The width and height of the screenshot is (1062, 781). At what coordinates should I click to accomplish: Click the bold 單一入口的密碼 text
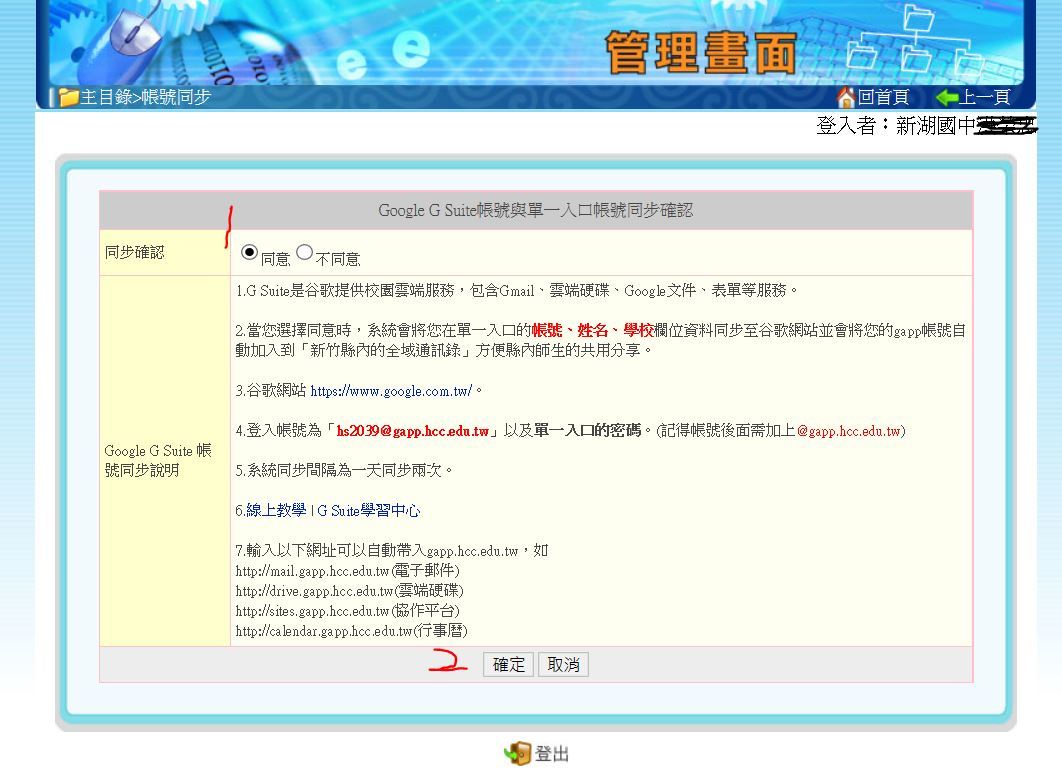click(587, 431)
